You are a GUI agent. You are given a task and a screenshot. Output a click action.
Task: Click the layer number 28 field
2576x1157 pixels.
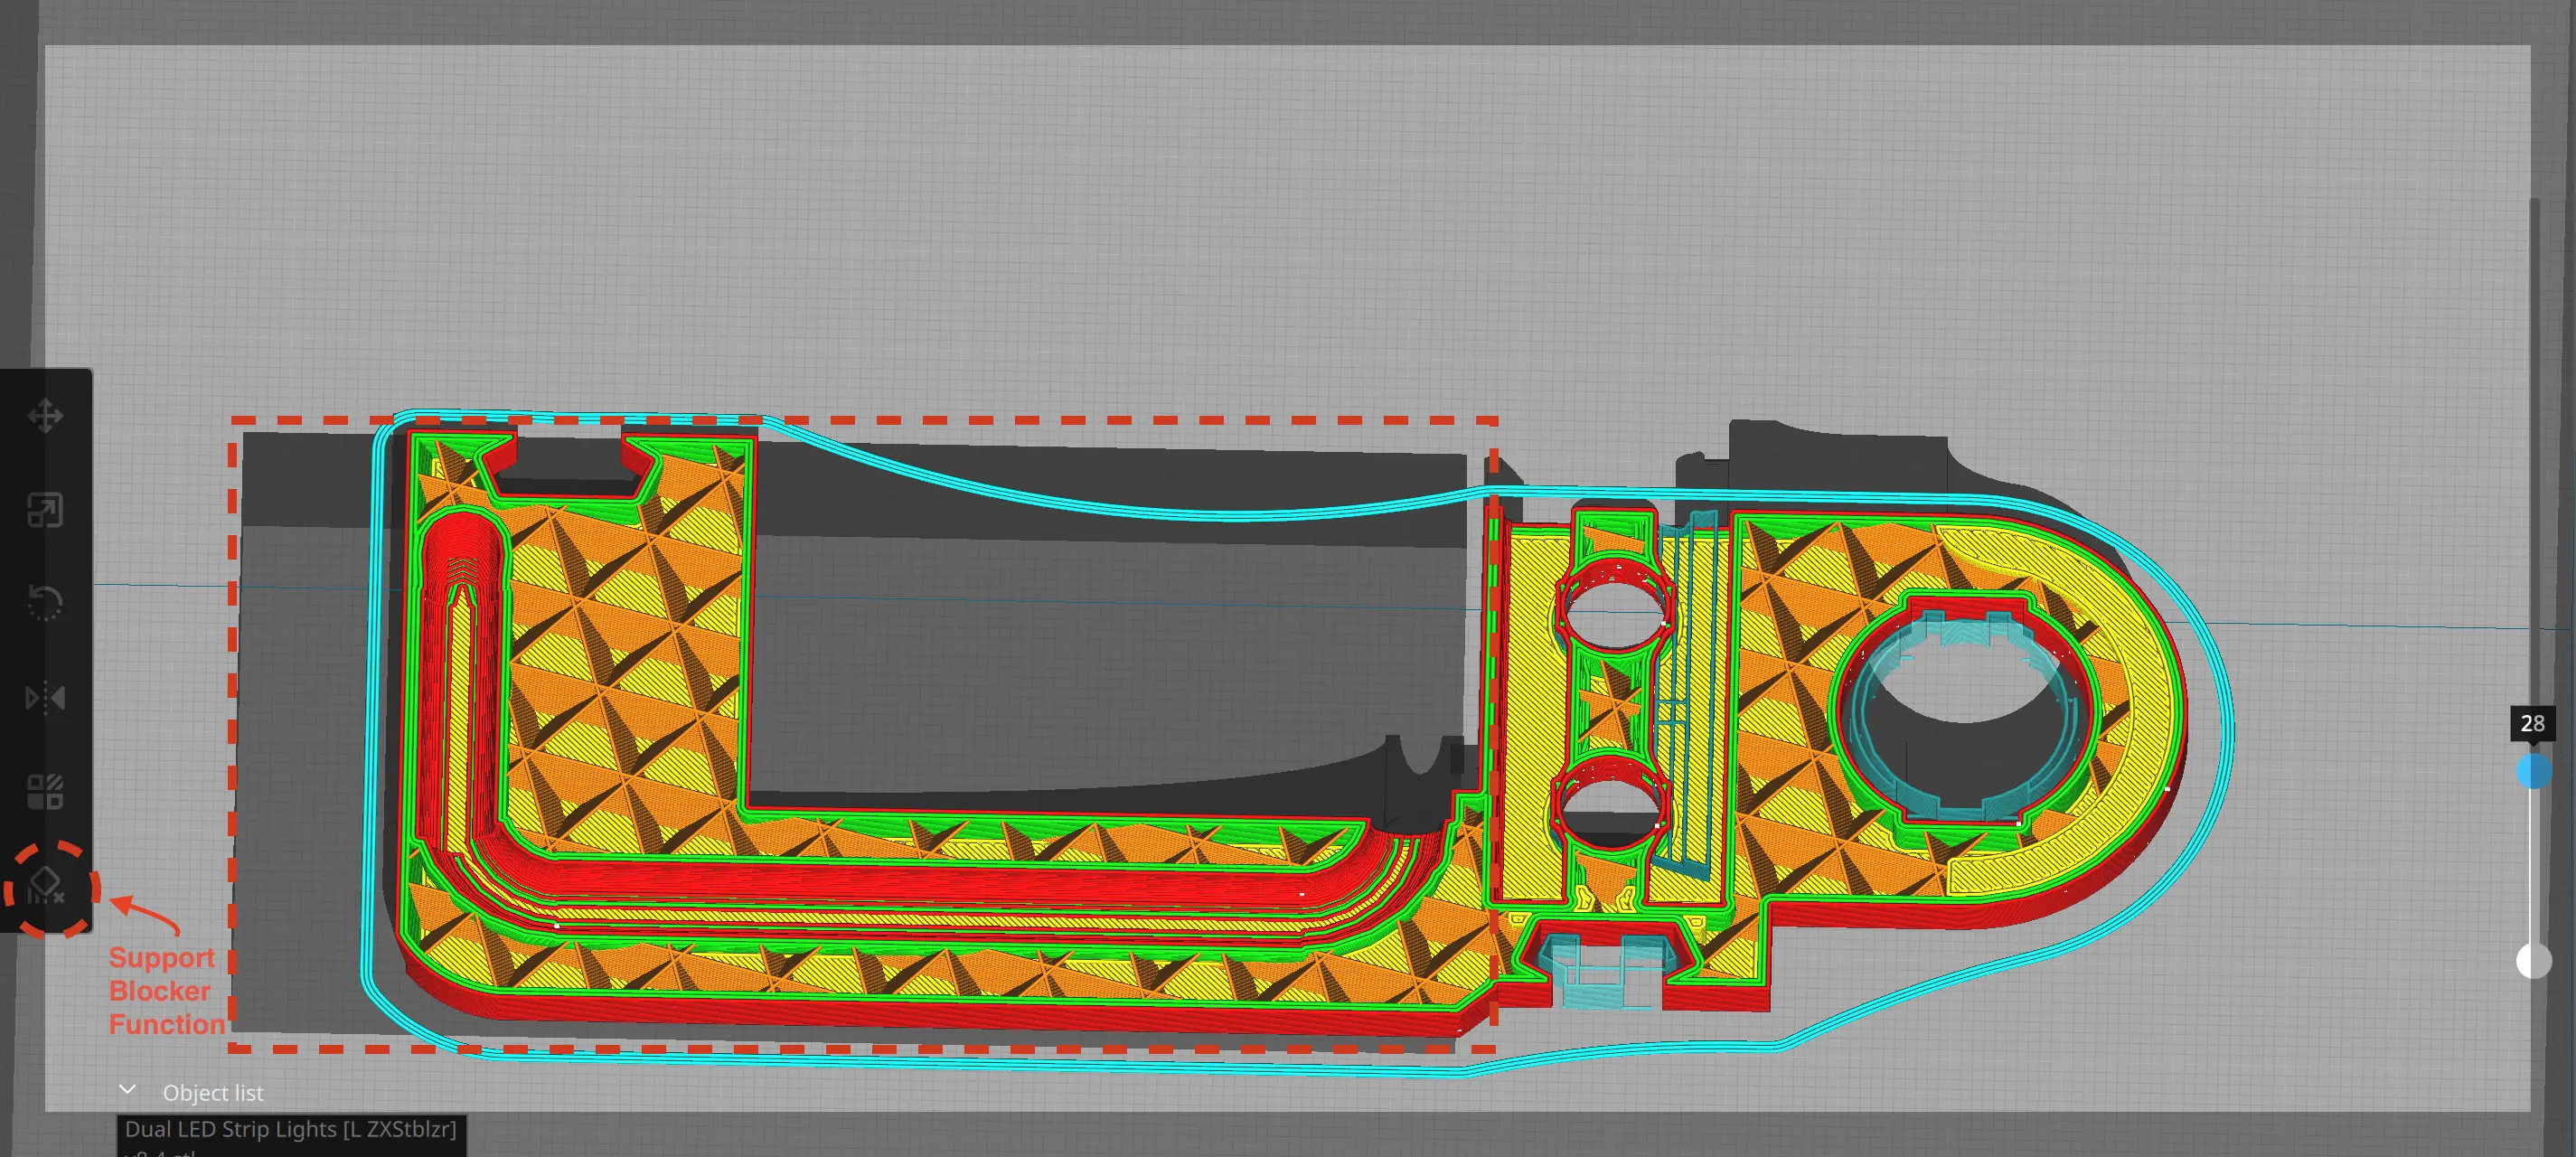[2532, 723]
